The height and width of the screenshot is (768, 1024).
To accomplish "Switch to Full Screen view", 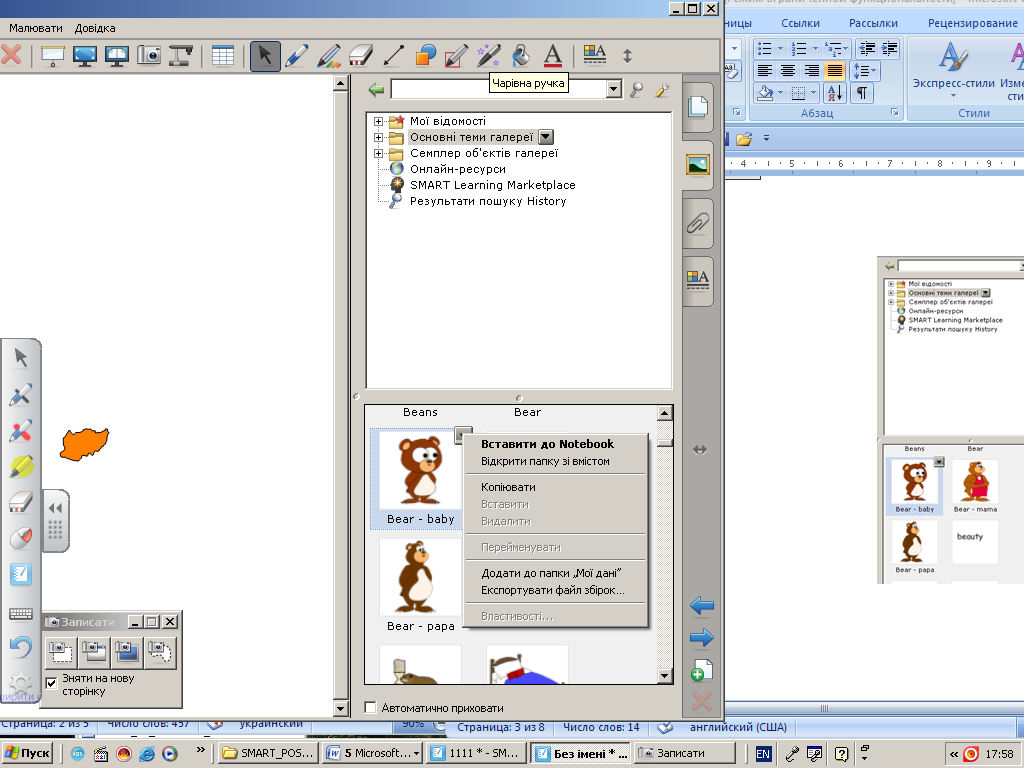I will coord(85,56).
